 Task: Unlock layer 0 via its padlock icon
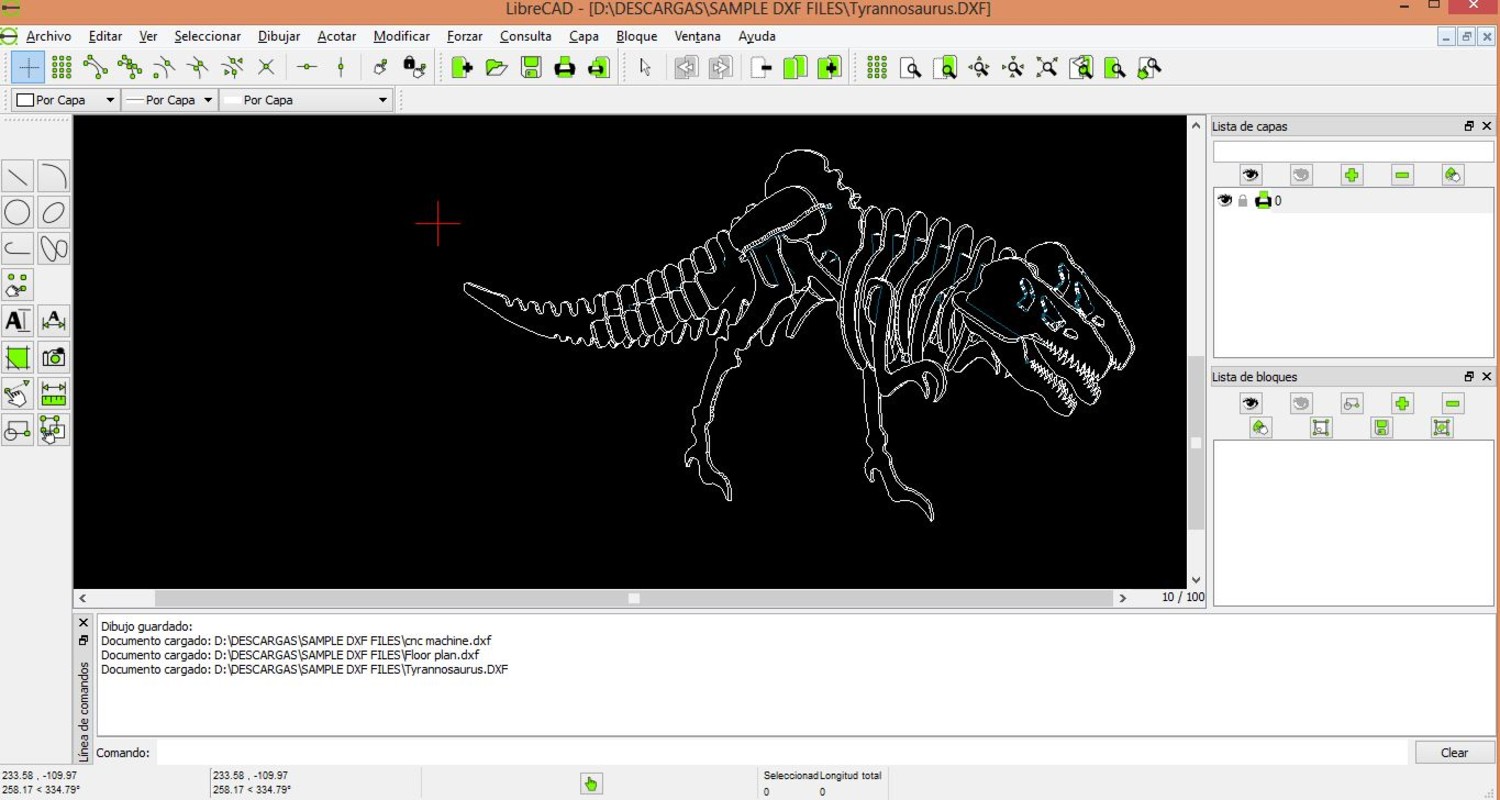pos(1243,200)
